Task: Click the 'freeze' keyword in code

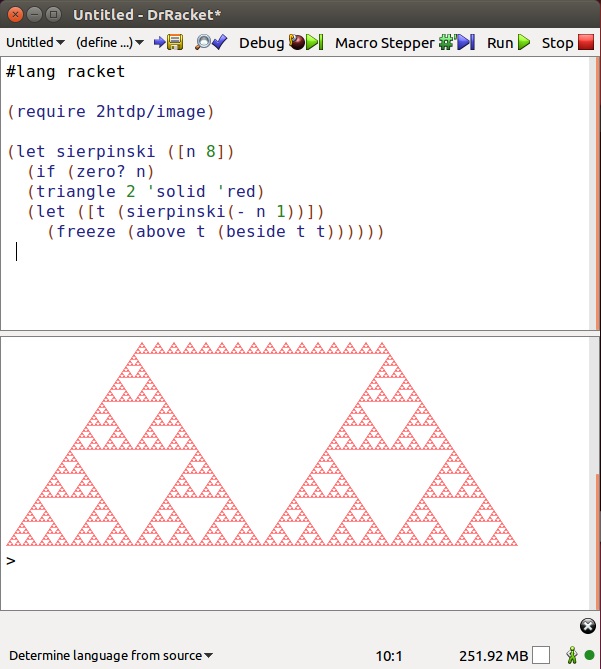Action: 86,232
